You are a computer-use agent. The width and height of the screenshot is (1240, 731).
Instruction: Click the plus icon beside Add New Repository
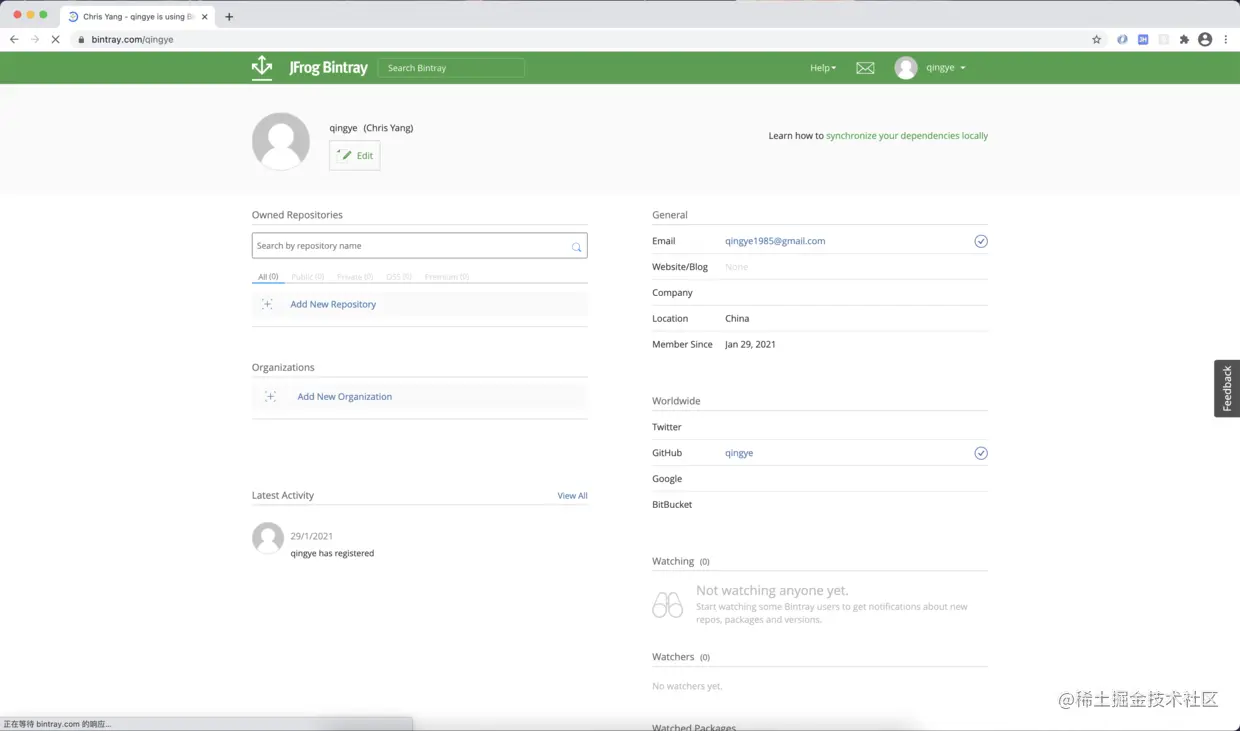point(267,304)
